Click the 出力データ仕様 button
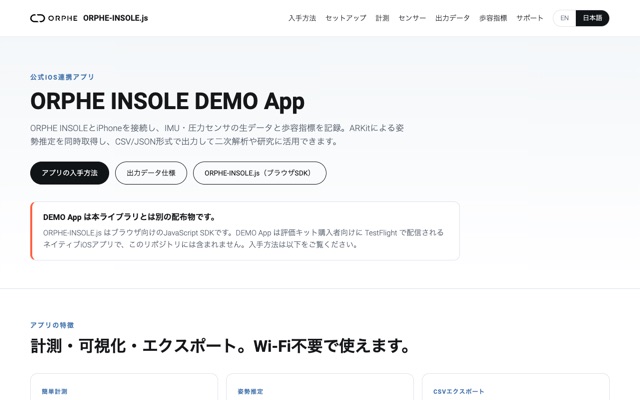Image resolution: width=640 pixels, height=400 pixels. coord(151,173)
